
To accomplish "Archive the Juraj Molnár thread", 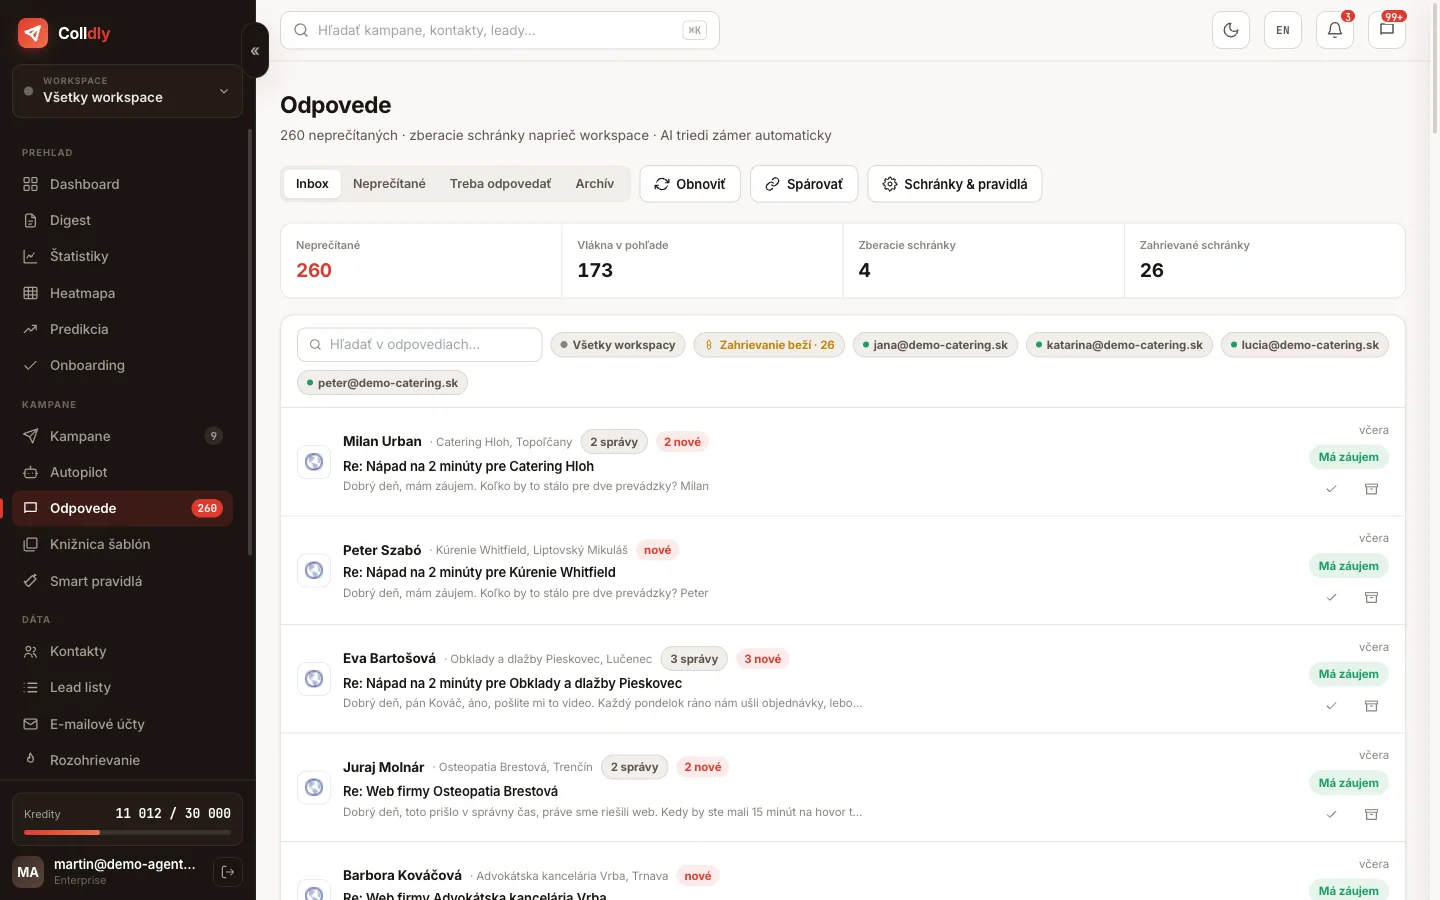I will (x=1372, y=814).
